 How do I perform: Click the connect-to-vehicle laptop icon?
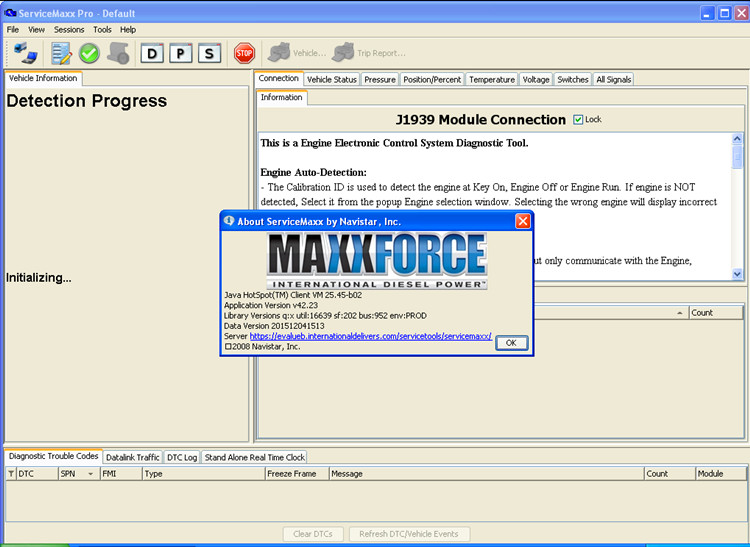point(25,53)
